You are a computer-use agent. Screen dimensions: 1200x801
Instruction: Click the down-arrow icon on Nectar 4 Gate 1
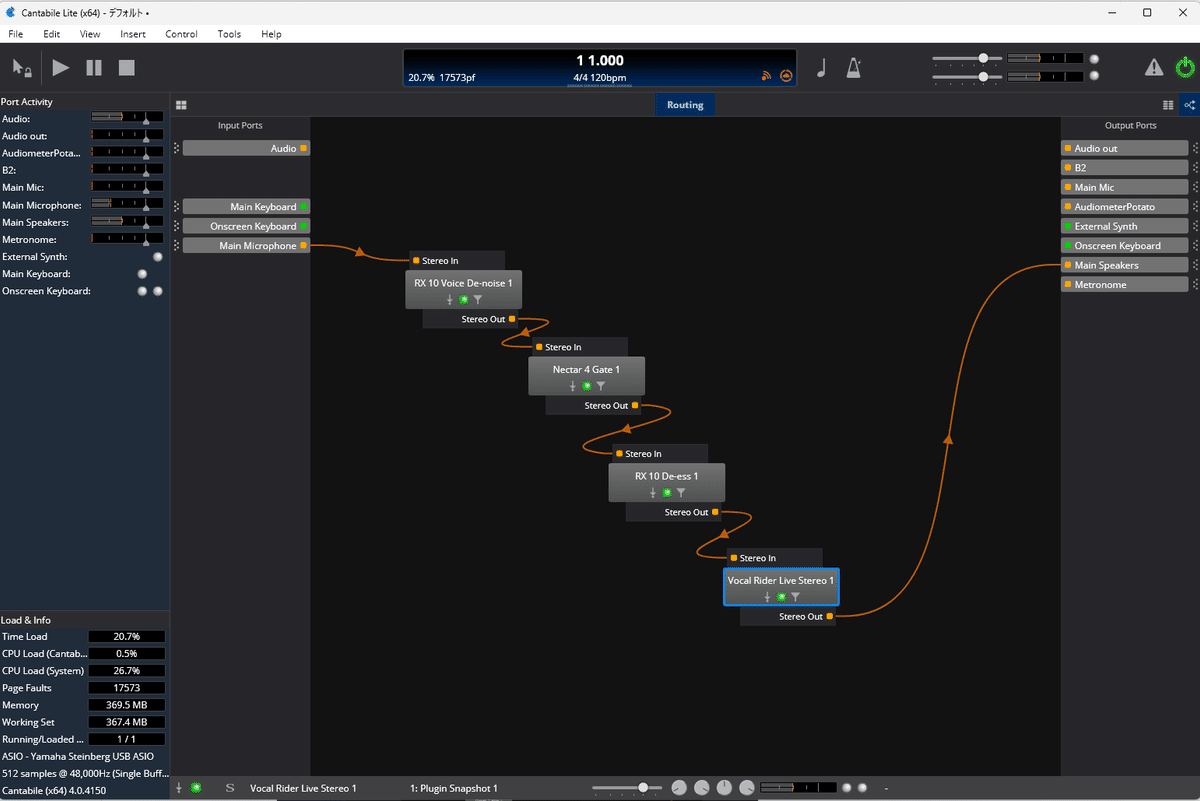573,386
